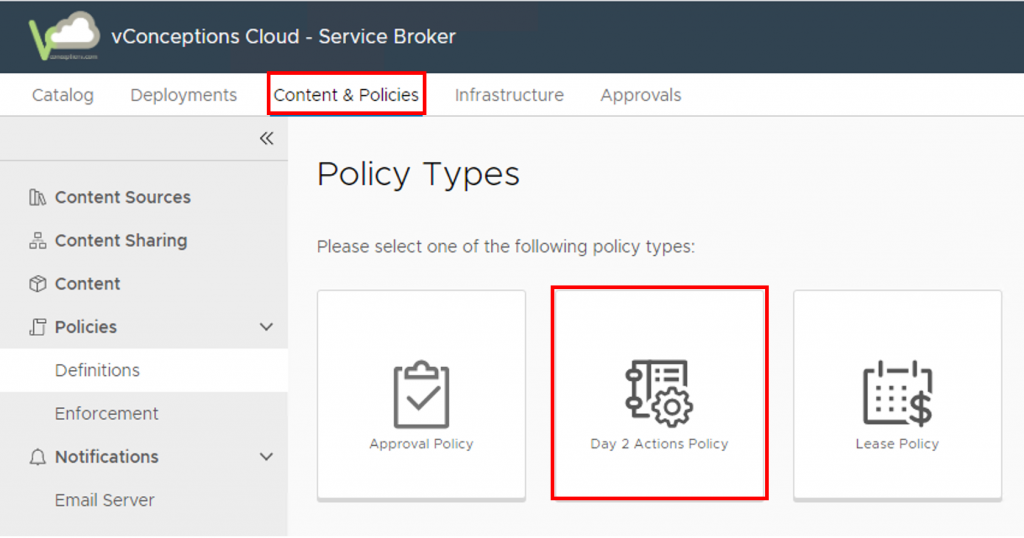
Task: Click the Policies scroll icon in sidebar
Action: (38, 327)
